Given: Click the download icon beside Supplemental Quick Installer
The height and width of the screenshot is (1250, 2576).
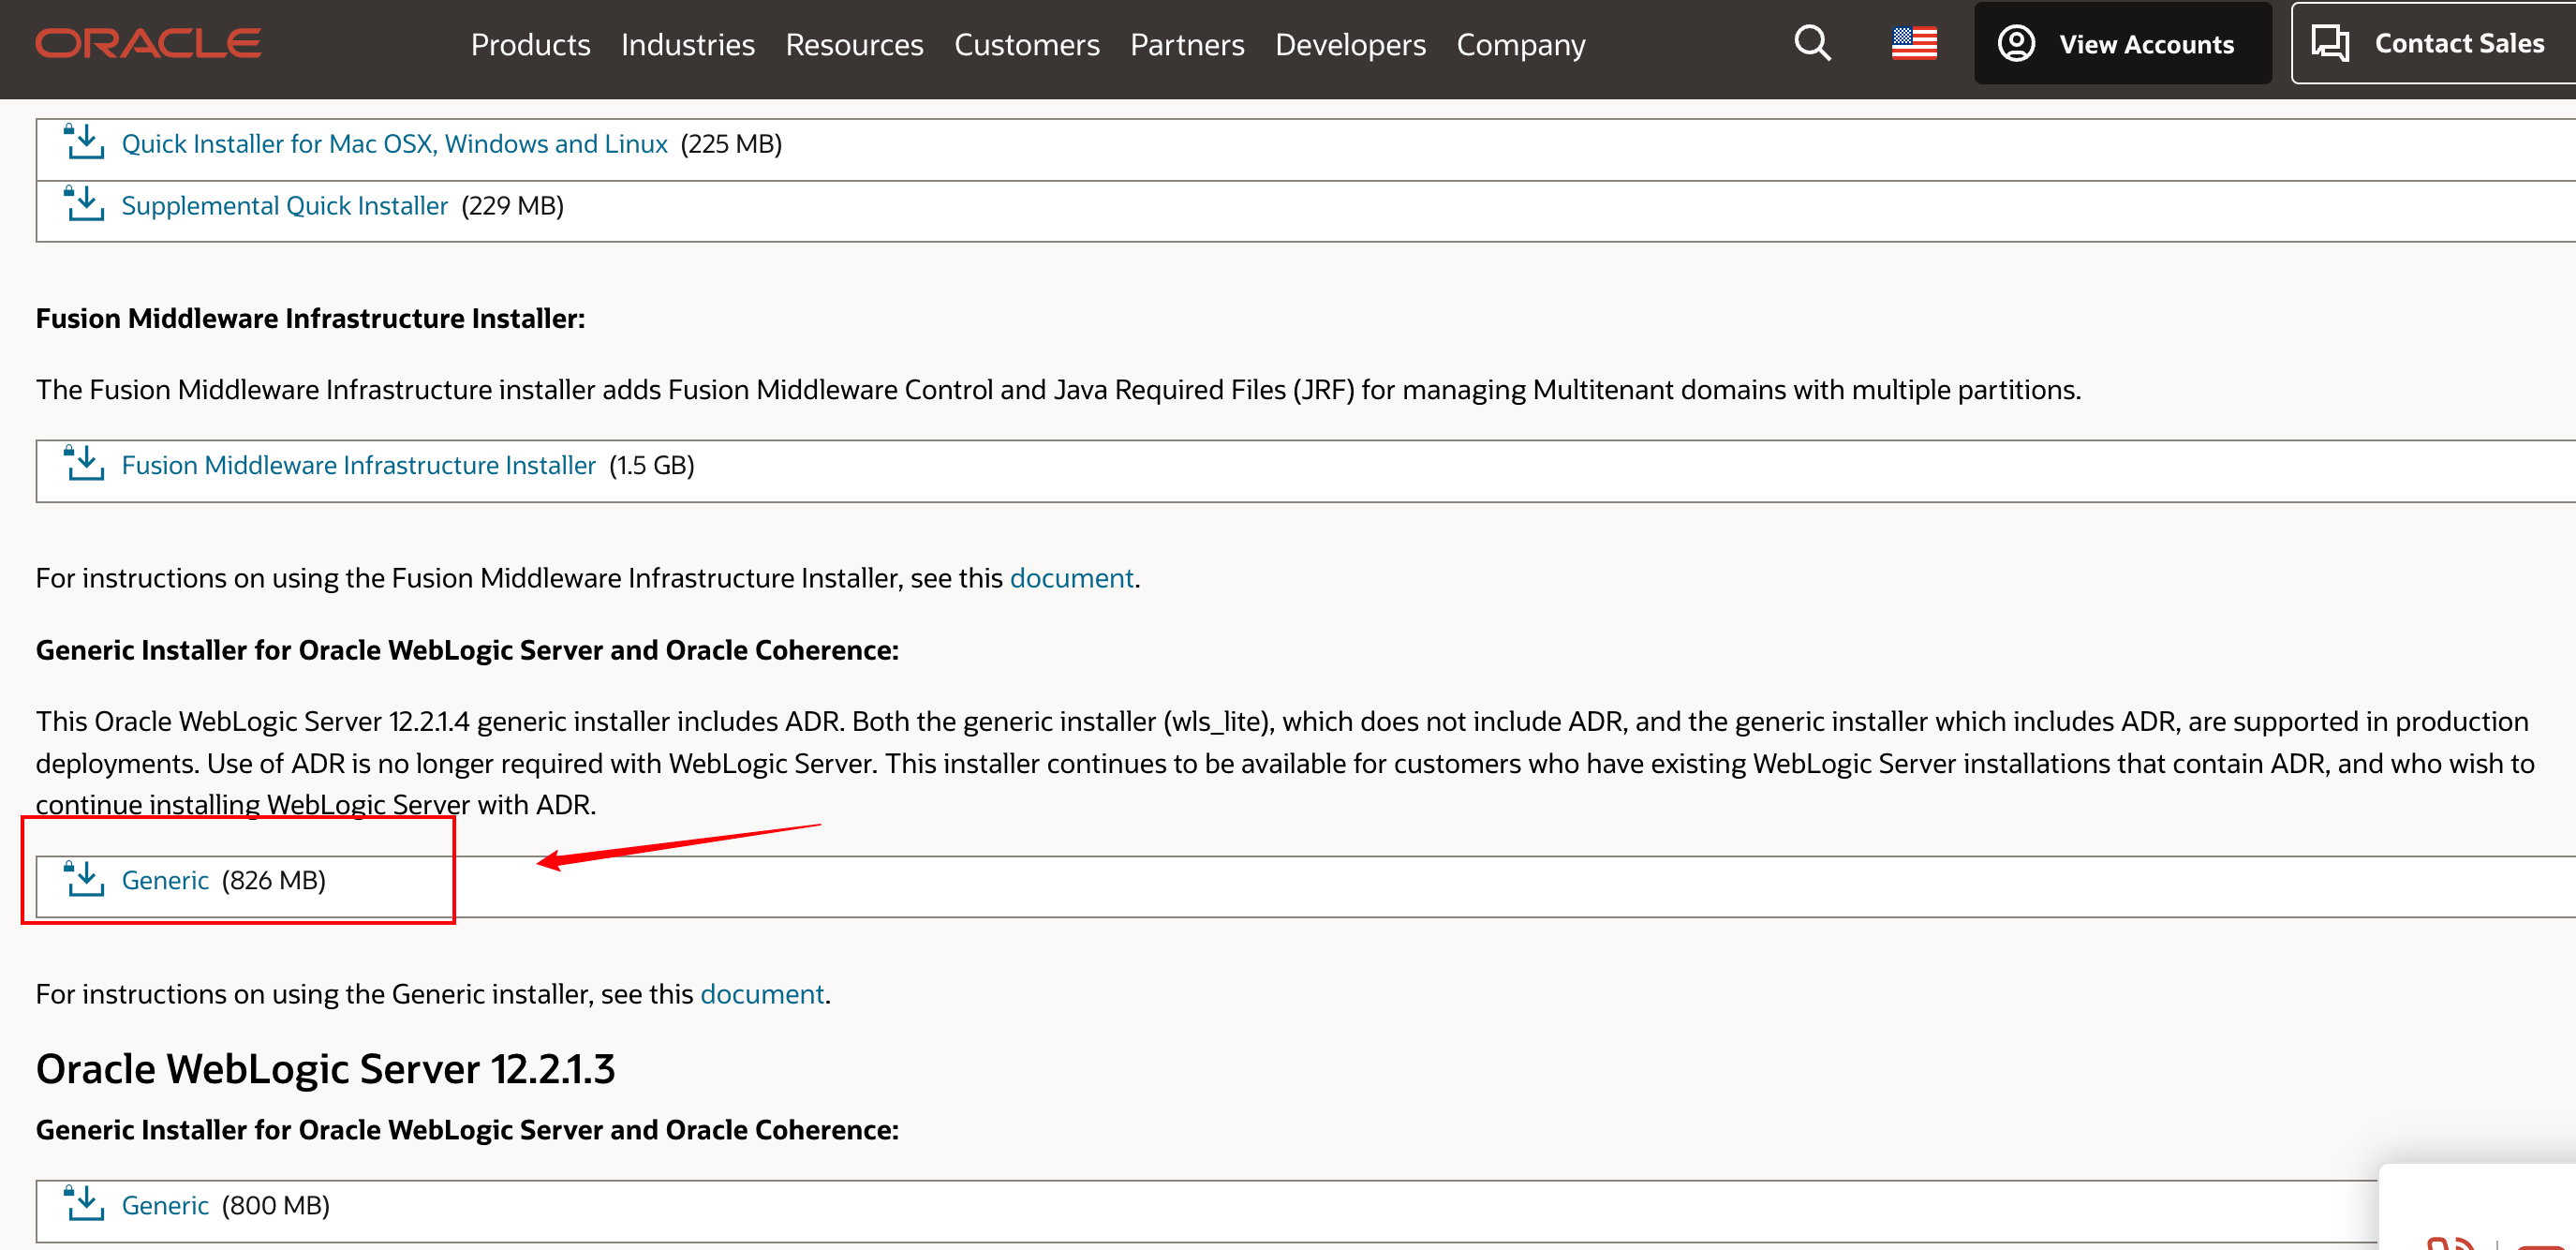Looking at the screenshot, I should pos(84,204).
